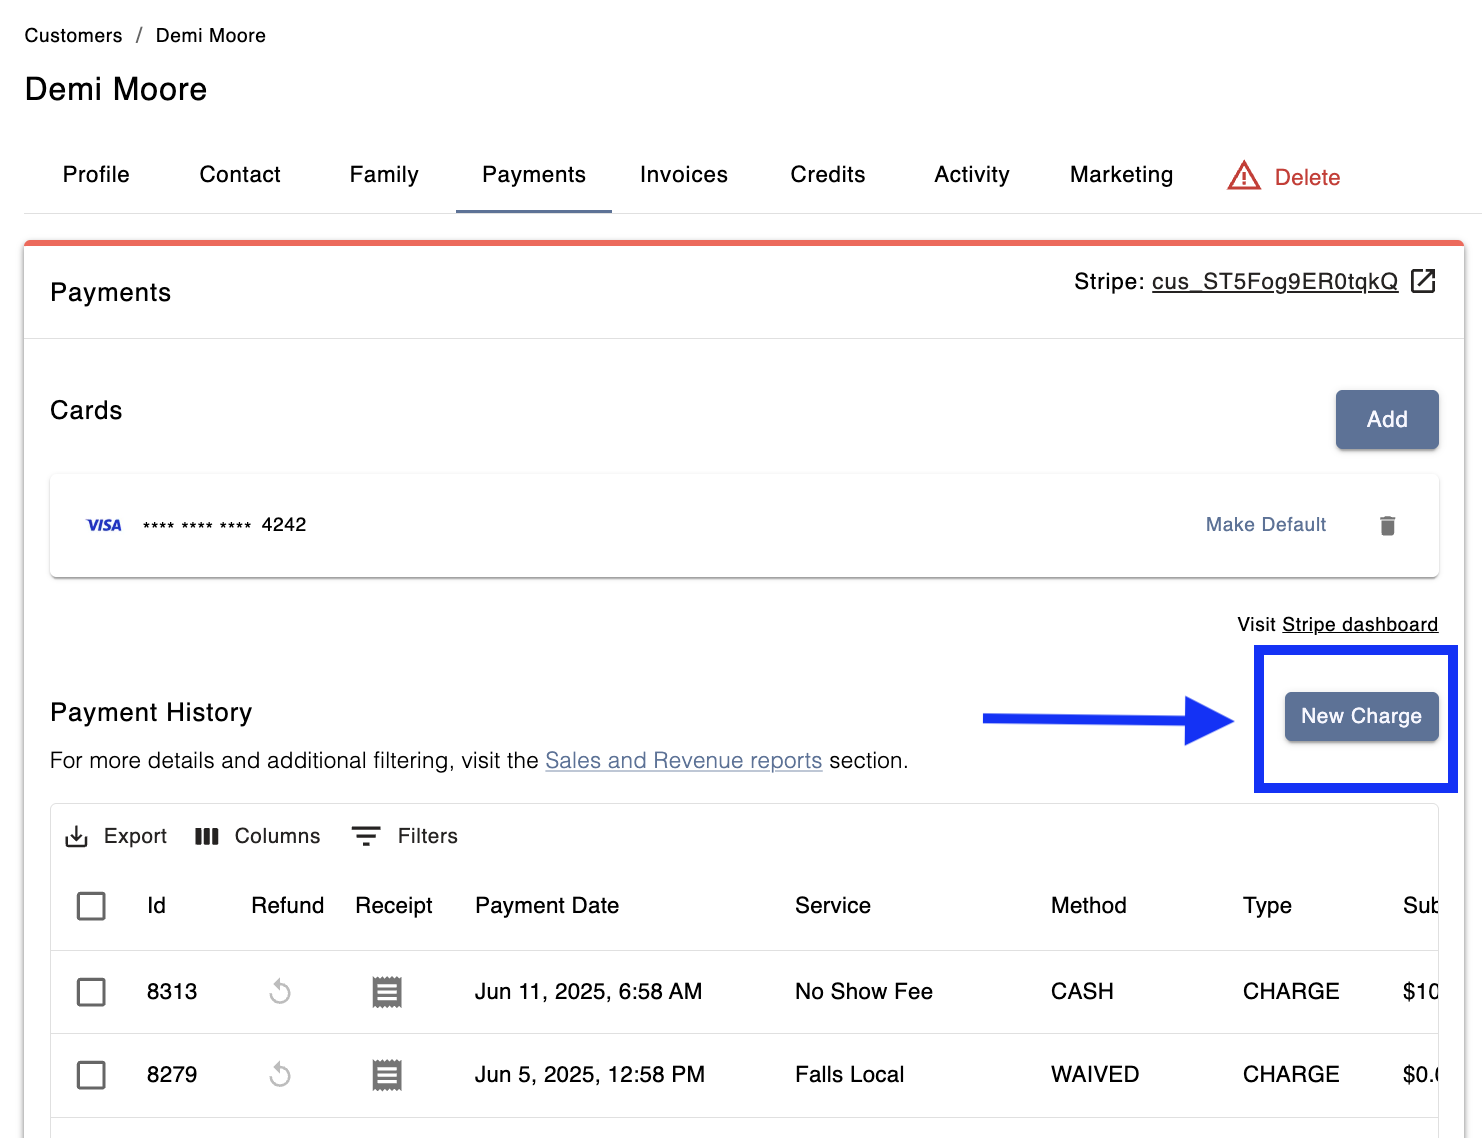Click the Visa card logo
The width and height of the screenshot is (1482, 1138).
pos(104,525)
